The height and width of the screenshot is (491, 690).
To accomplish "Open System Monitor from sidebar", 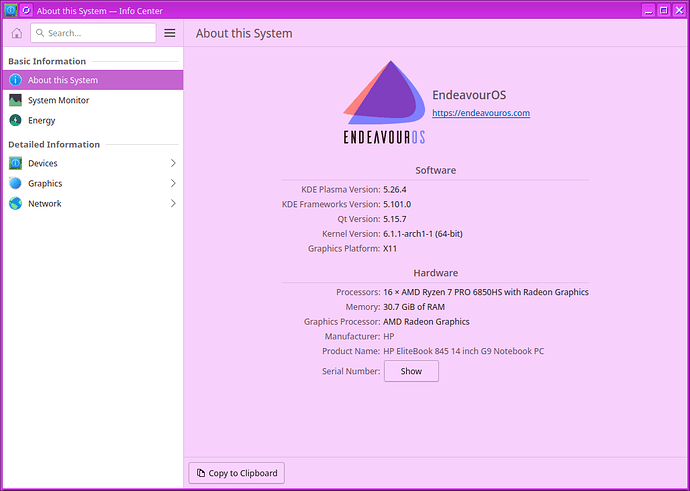I will tap(92, 100).
